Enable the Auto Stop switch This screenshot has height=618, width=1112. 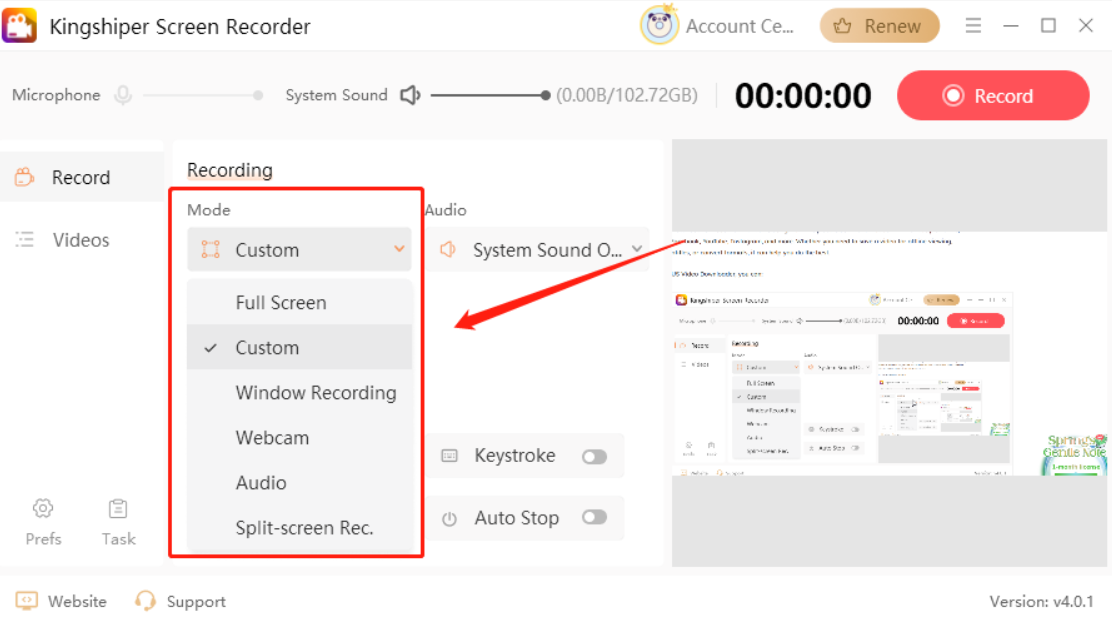(x=594, y=518)
